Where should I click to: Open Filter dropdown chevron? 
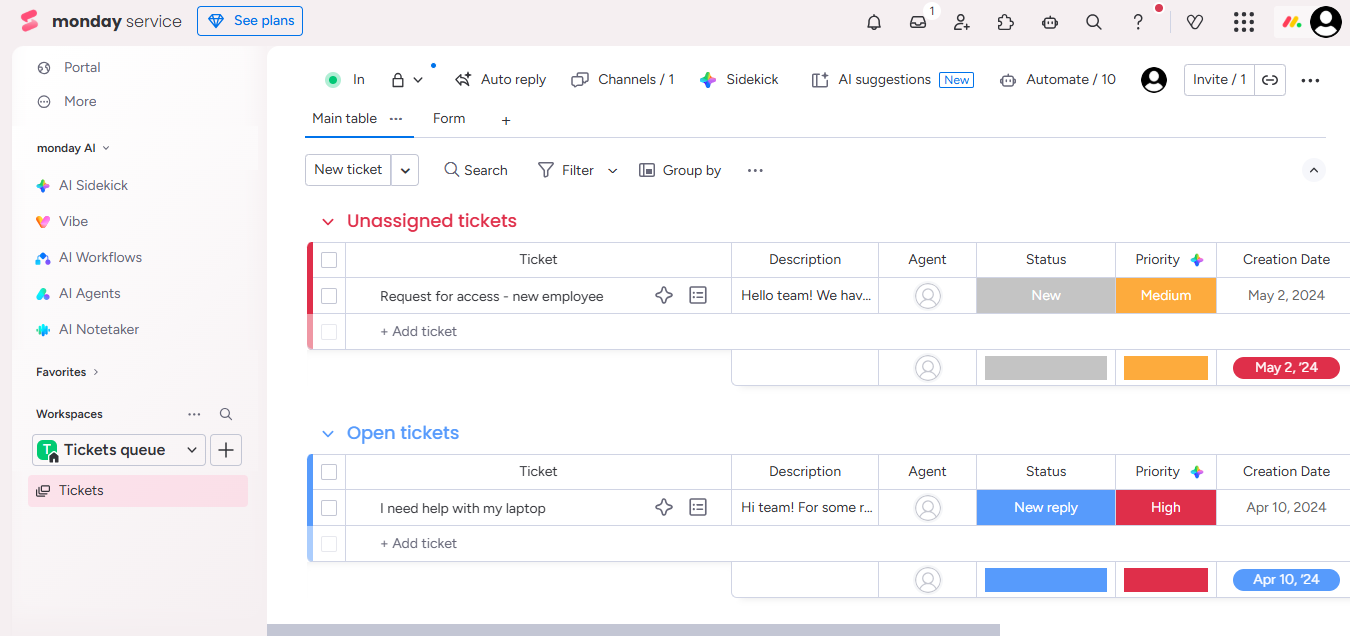tap(613, 171)
